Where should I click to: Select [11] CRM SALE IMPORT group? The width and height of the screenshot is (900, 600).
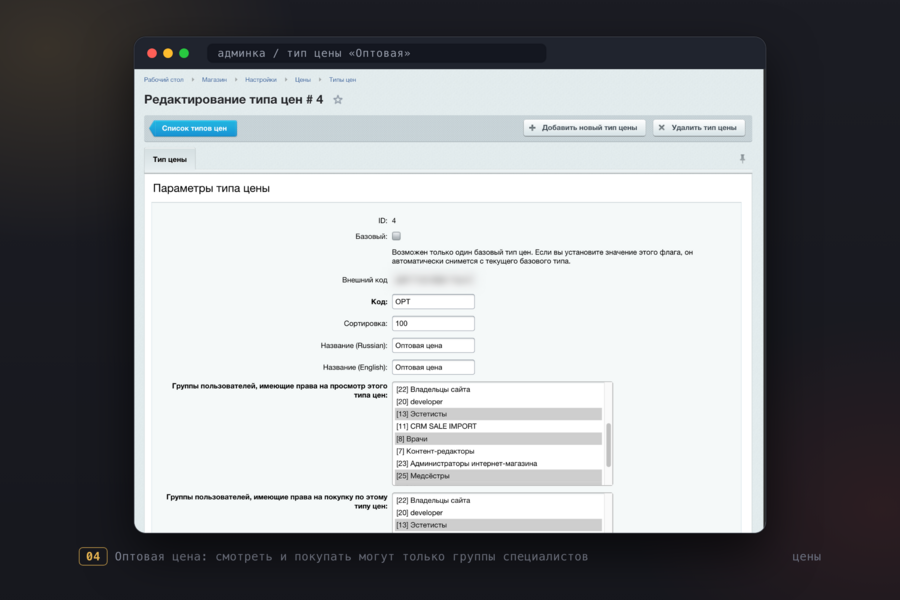click(x=498, y=426)
